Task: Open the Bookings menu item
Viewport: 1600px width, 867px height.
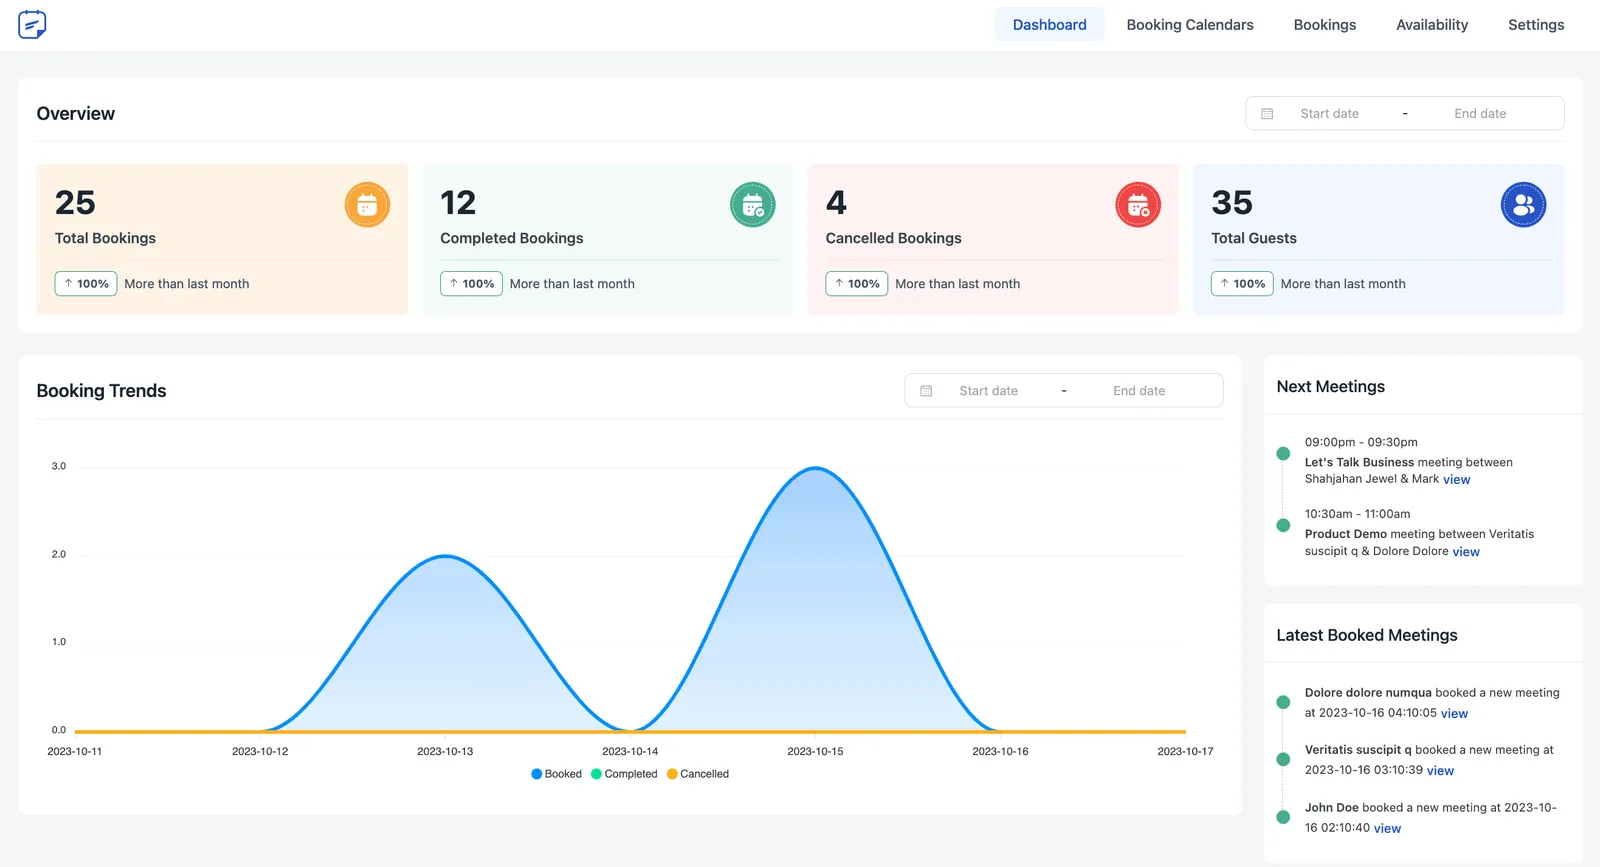Action: [x=1325, y=25]
